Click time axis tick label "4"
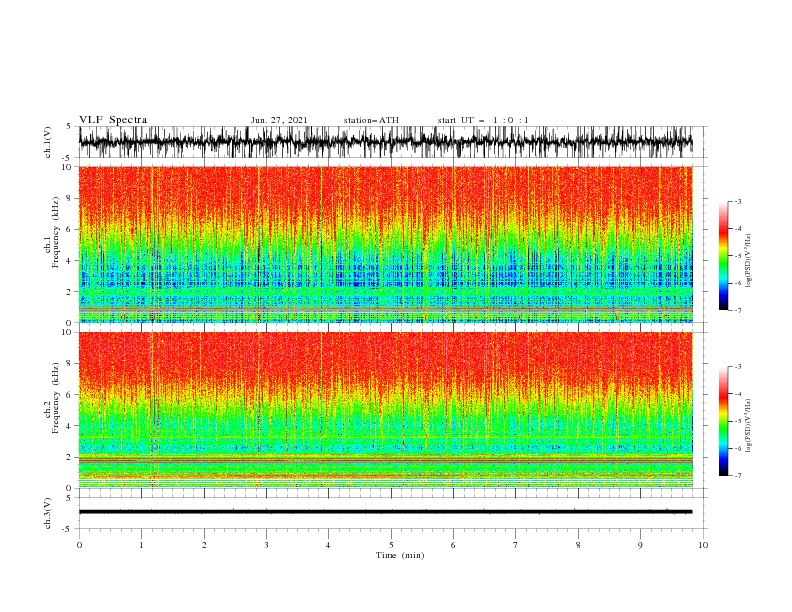792x612 pixels. [x=328, y=545]
